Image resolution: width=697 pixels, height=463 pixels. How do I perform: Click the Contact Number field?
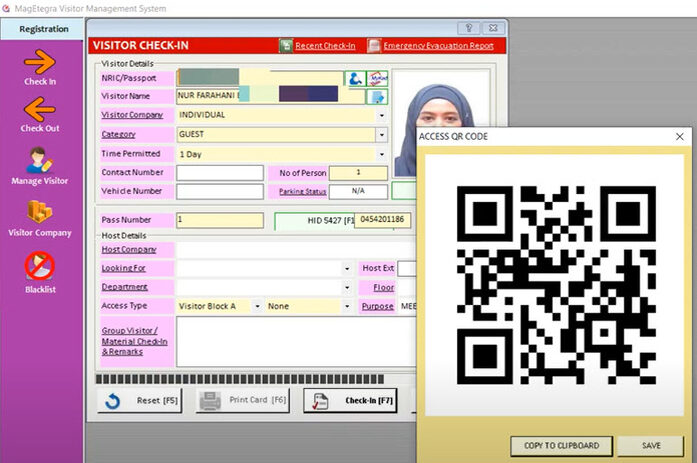point(220,172)
